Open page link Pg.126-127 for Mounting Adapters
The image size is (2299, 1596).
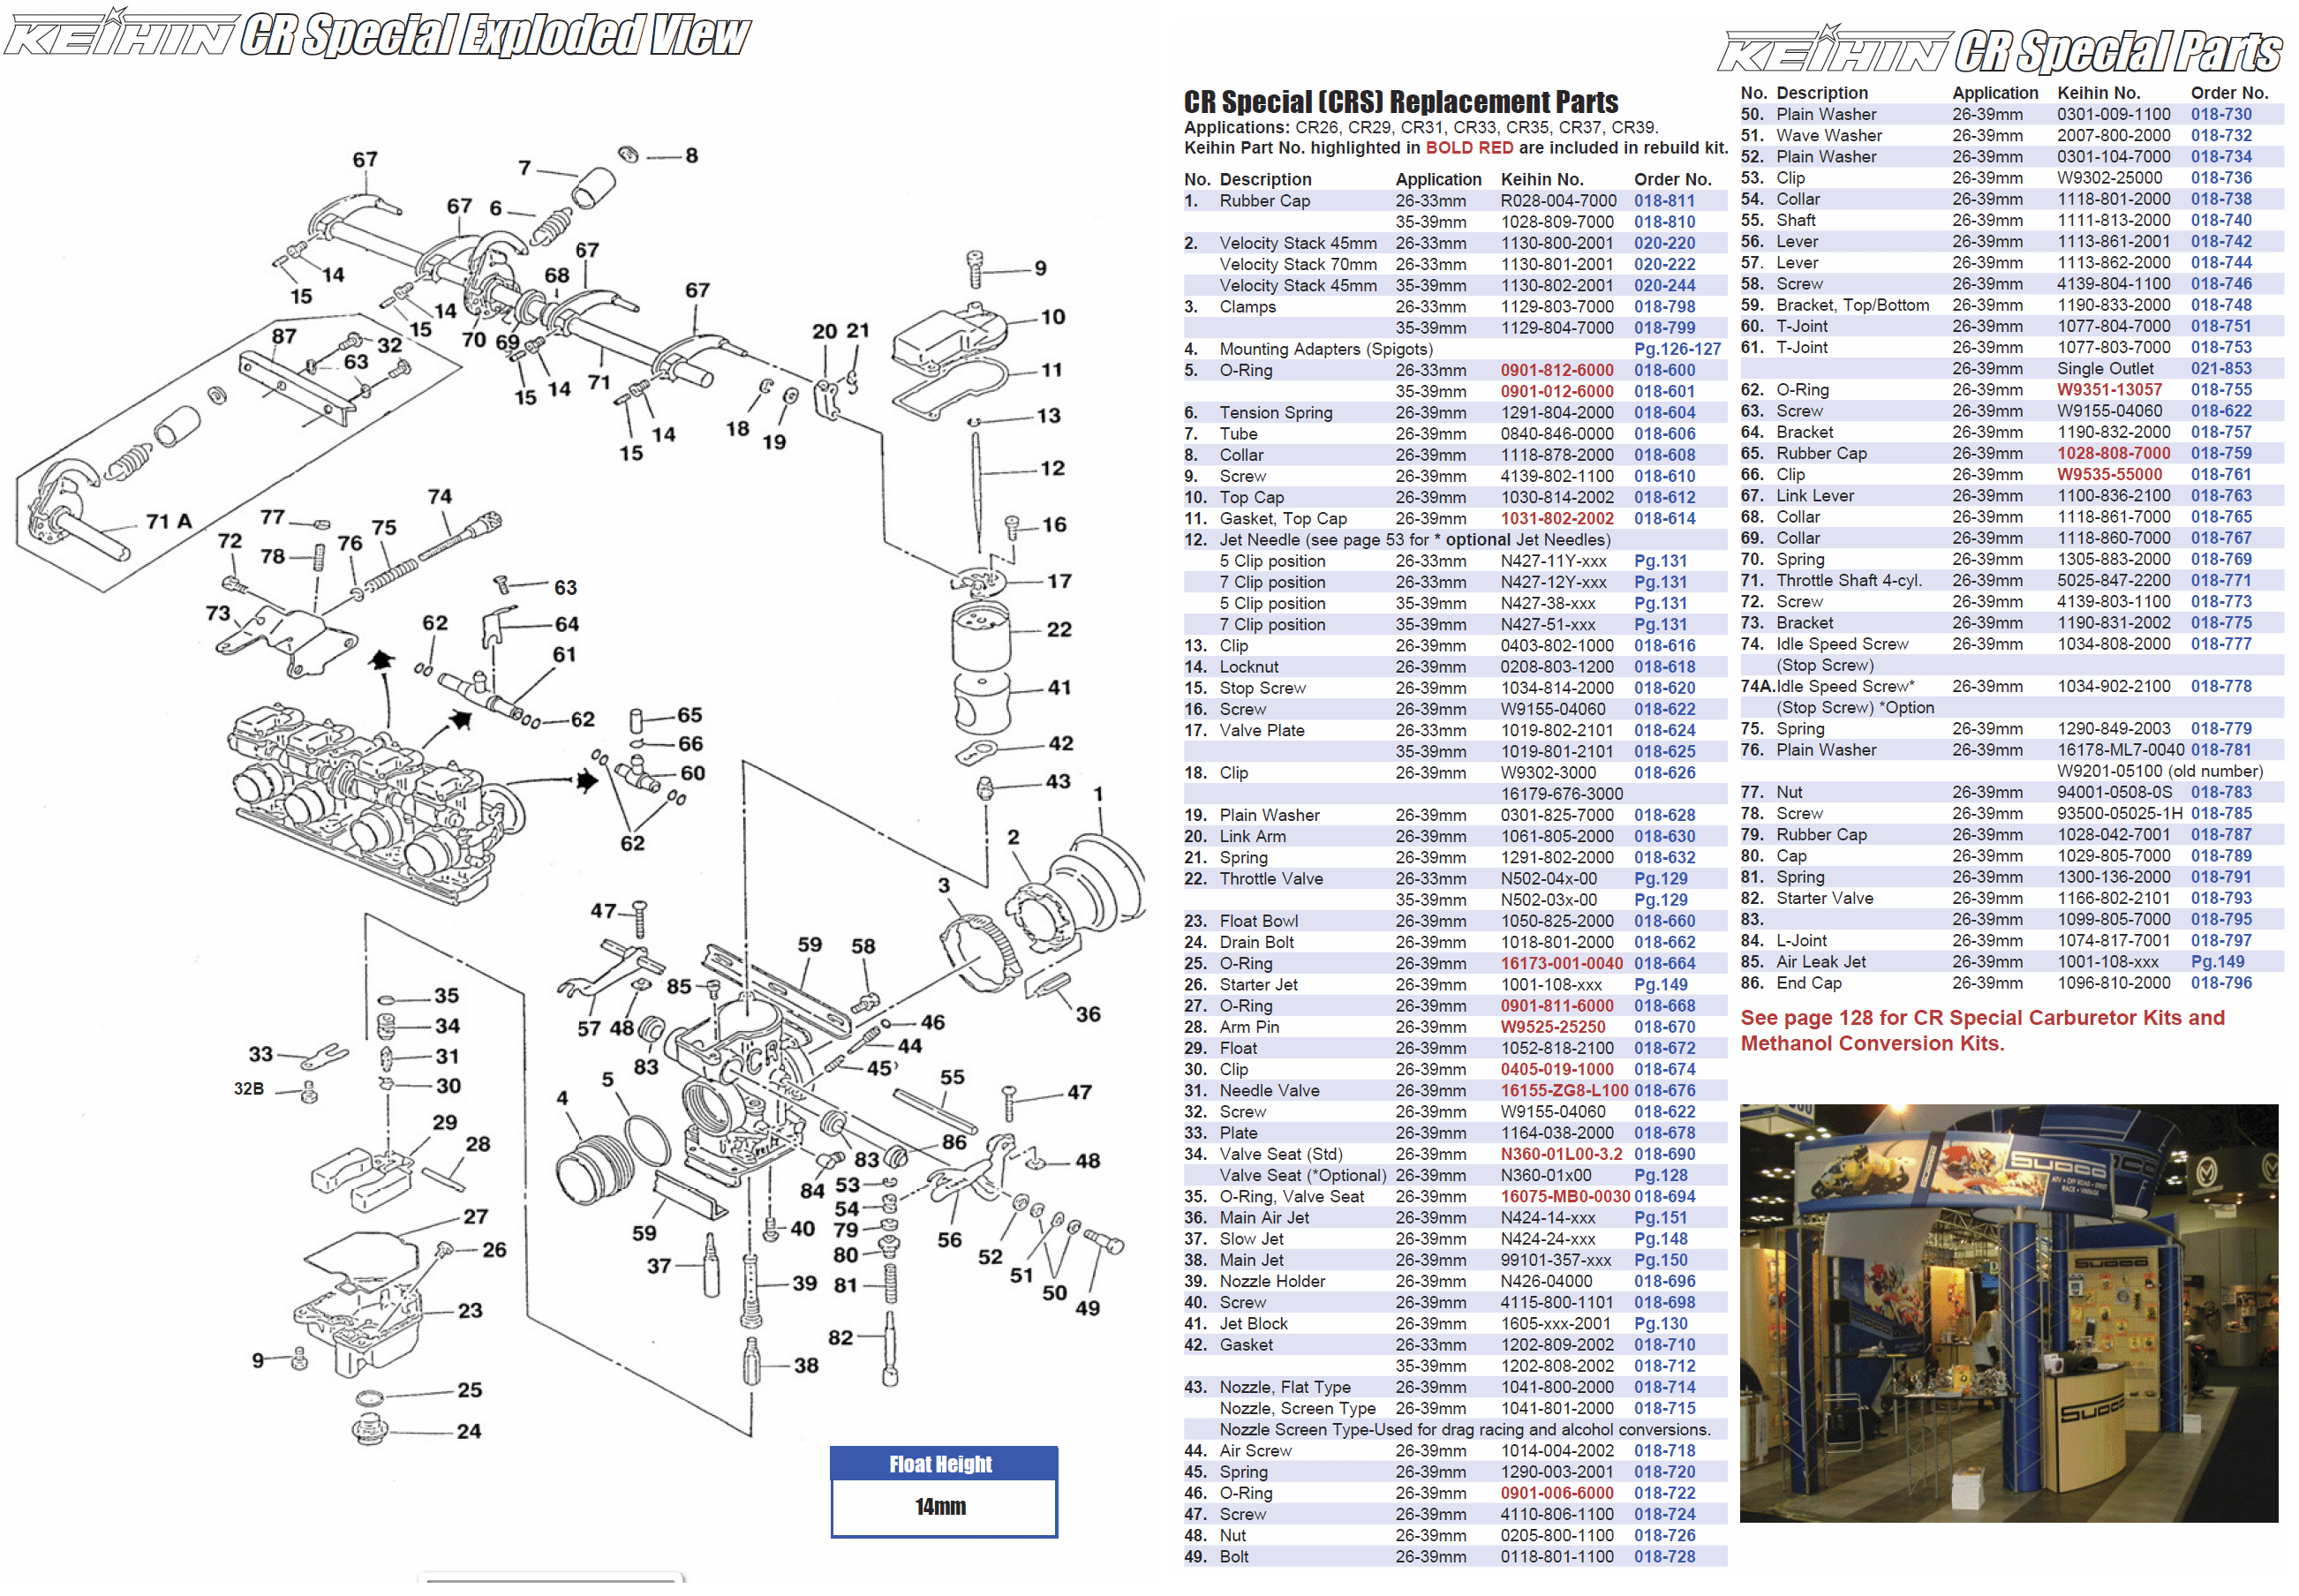[x=1677, y=349]
